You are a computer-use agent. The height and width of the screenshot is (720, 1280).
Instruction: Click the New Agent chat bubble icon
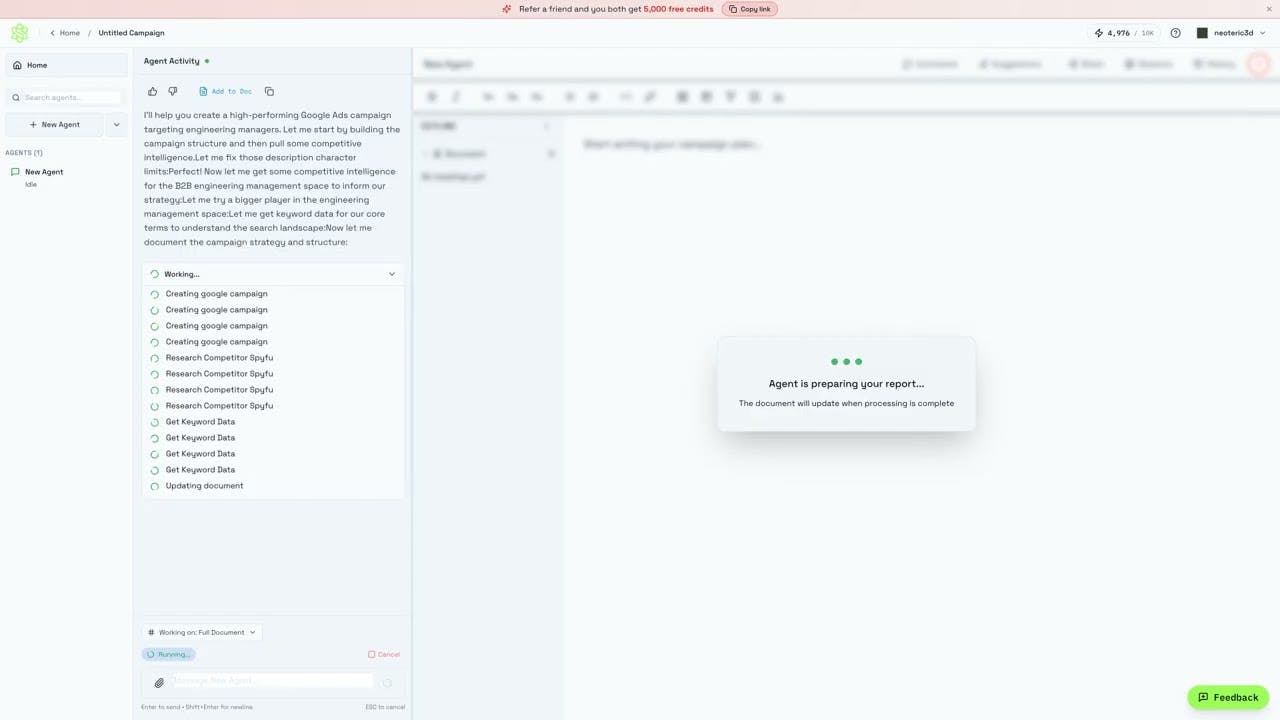pyautogui.click(x=15, y=172)
